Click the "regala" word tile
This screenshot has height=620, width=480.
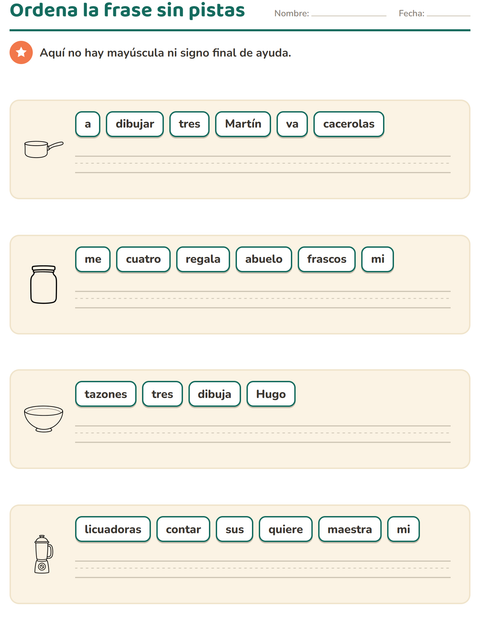tap(203, 259)
